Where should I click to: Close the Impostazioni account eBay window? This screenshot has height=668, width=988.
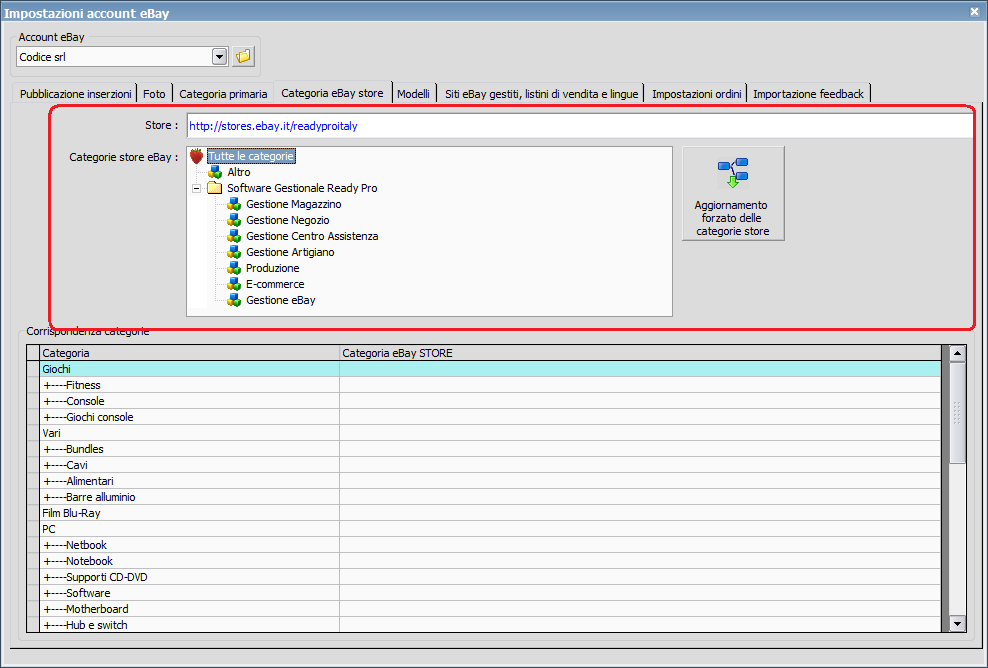(974, 11)
